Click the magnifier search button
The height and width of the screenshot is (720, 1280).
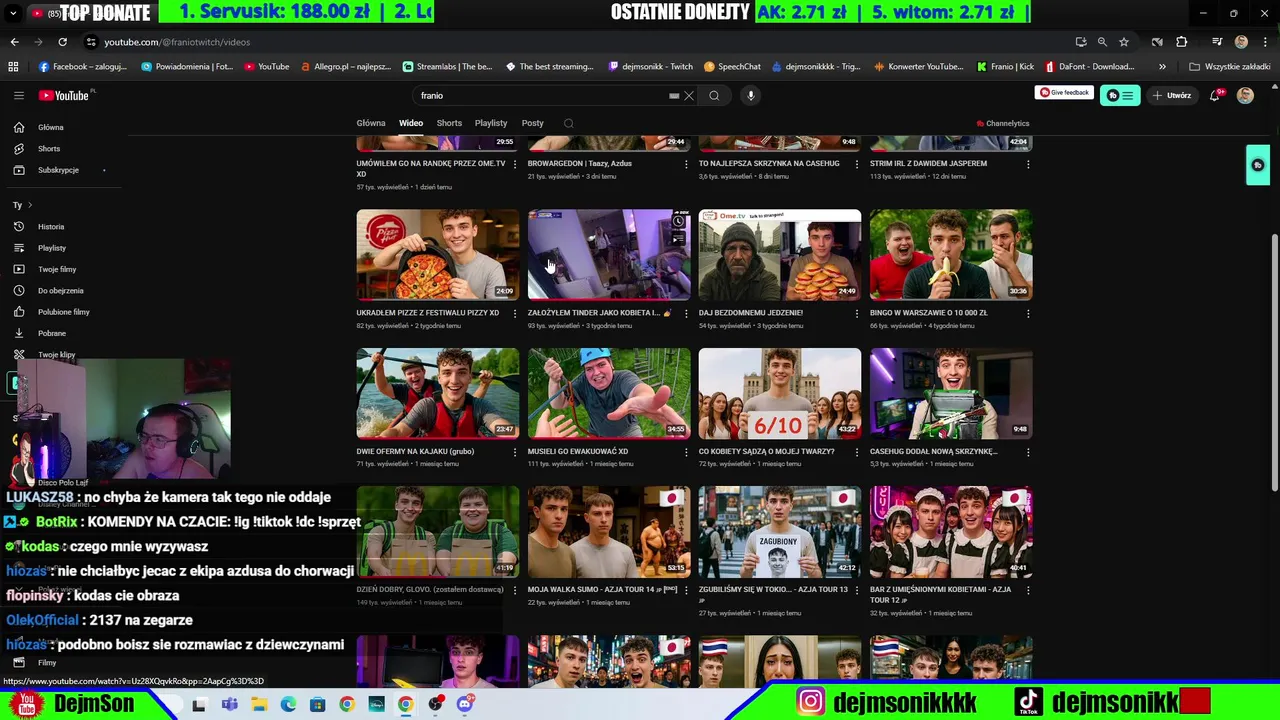click(x=714, y=96)
